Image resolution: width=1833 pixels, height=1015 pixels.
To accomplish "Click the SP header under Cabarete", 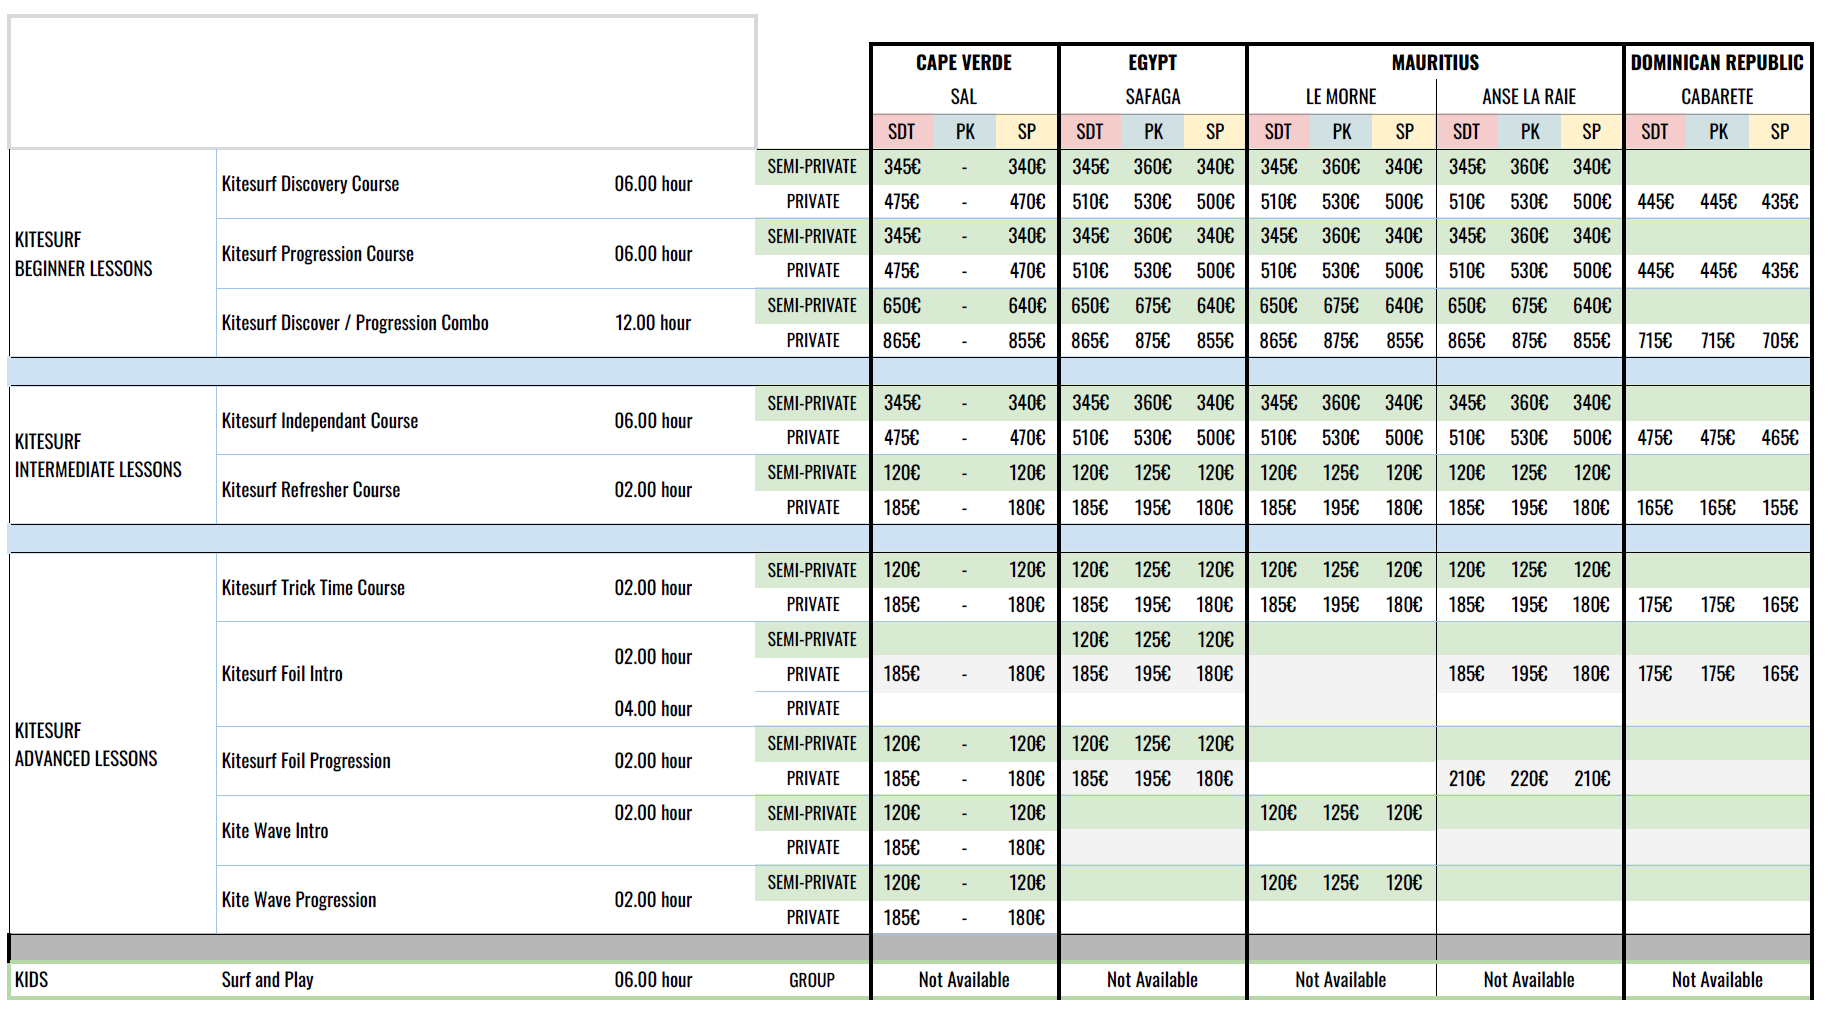I will (x=1780, y=132).
